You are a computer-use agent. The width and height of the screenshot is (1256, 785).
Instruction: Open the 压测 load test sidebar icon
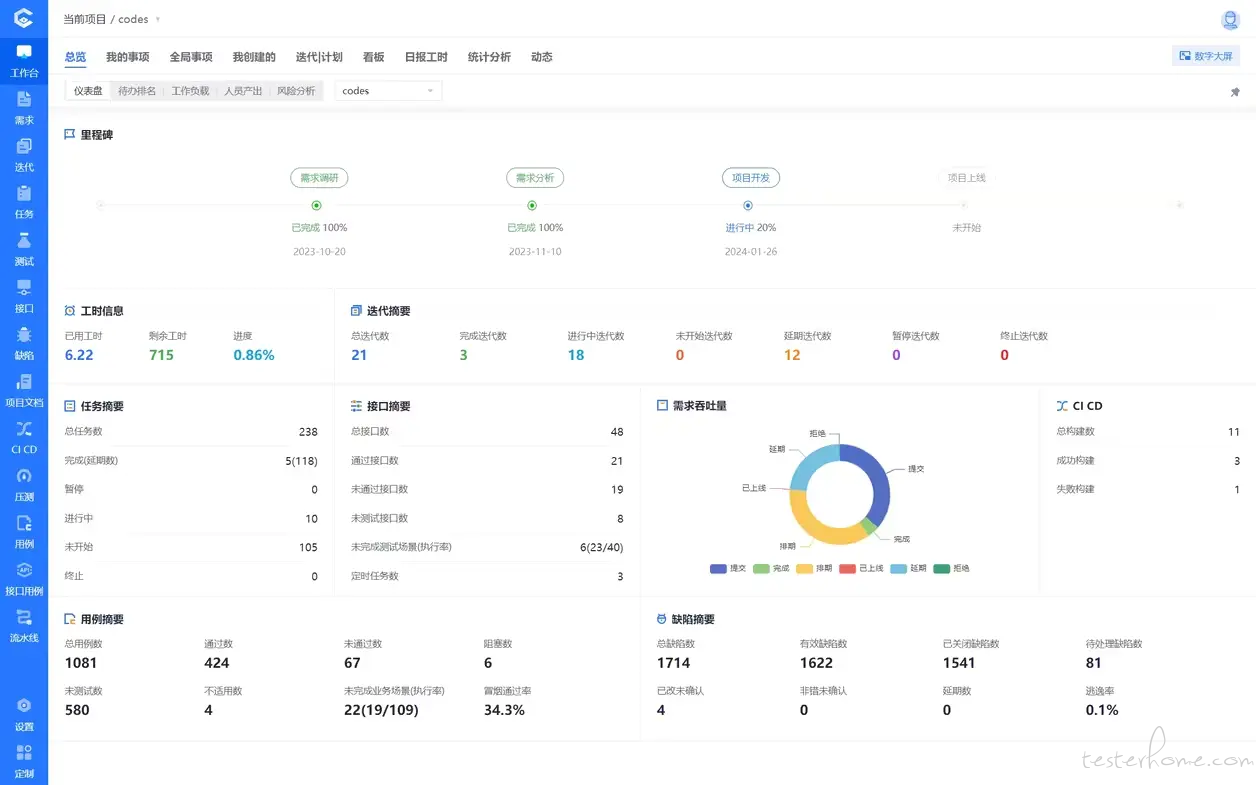(x=24, y=484)
